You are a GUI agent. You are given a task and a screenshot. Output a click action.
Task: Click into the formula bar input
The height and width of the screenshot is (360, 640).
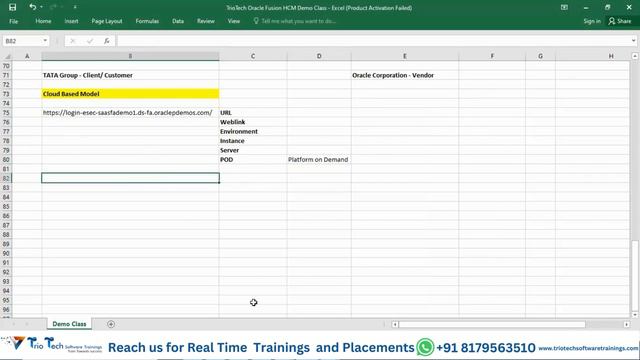(373, 41)
